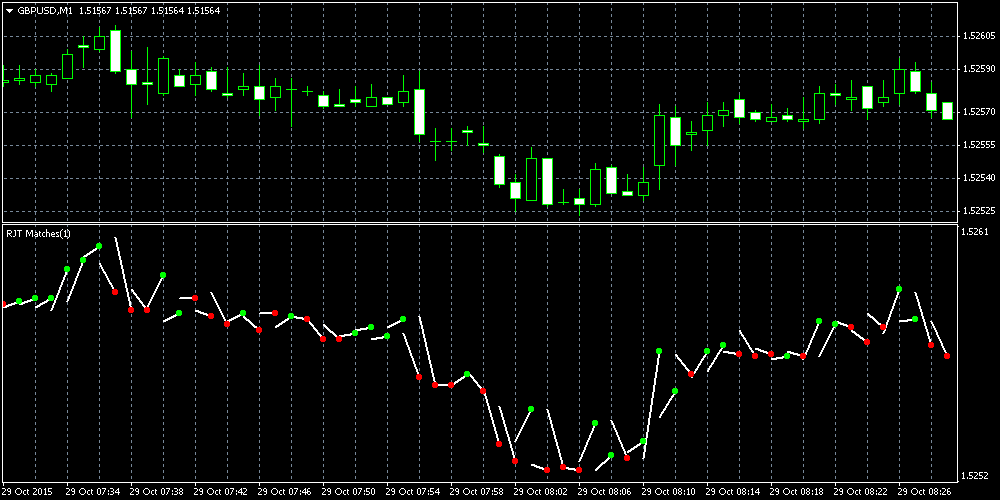1000x500 pixels.
Task: Click the 1.52570 price scale label
Action: (x=978, y=112)
